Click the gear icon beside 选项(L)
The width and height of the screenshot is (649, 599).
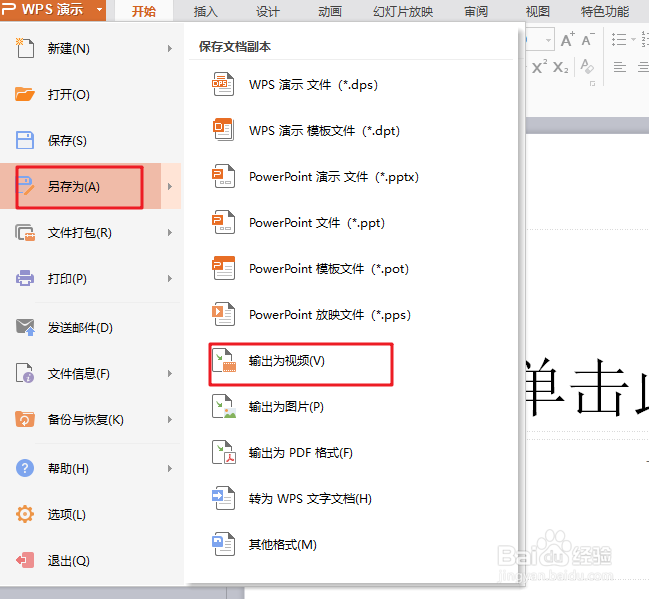(25, 514)
